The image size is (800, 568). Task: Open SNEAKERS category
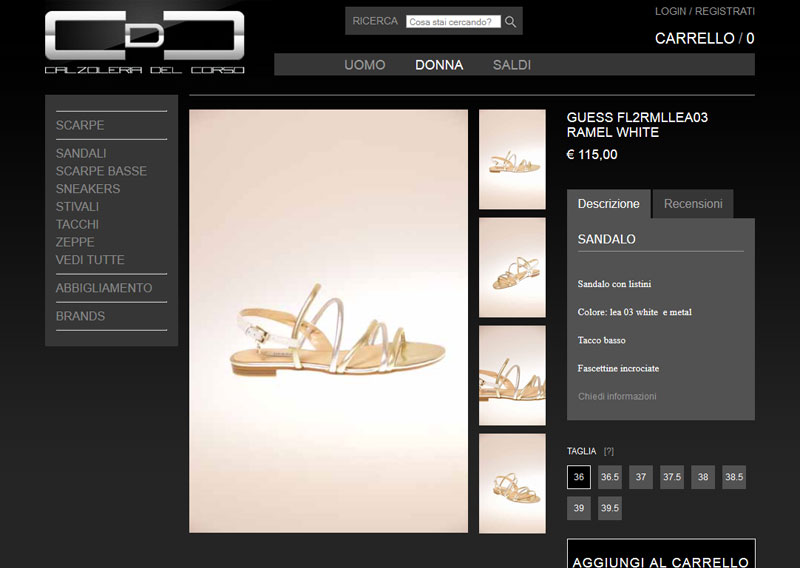pos(88,189)
